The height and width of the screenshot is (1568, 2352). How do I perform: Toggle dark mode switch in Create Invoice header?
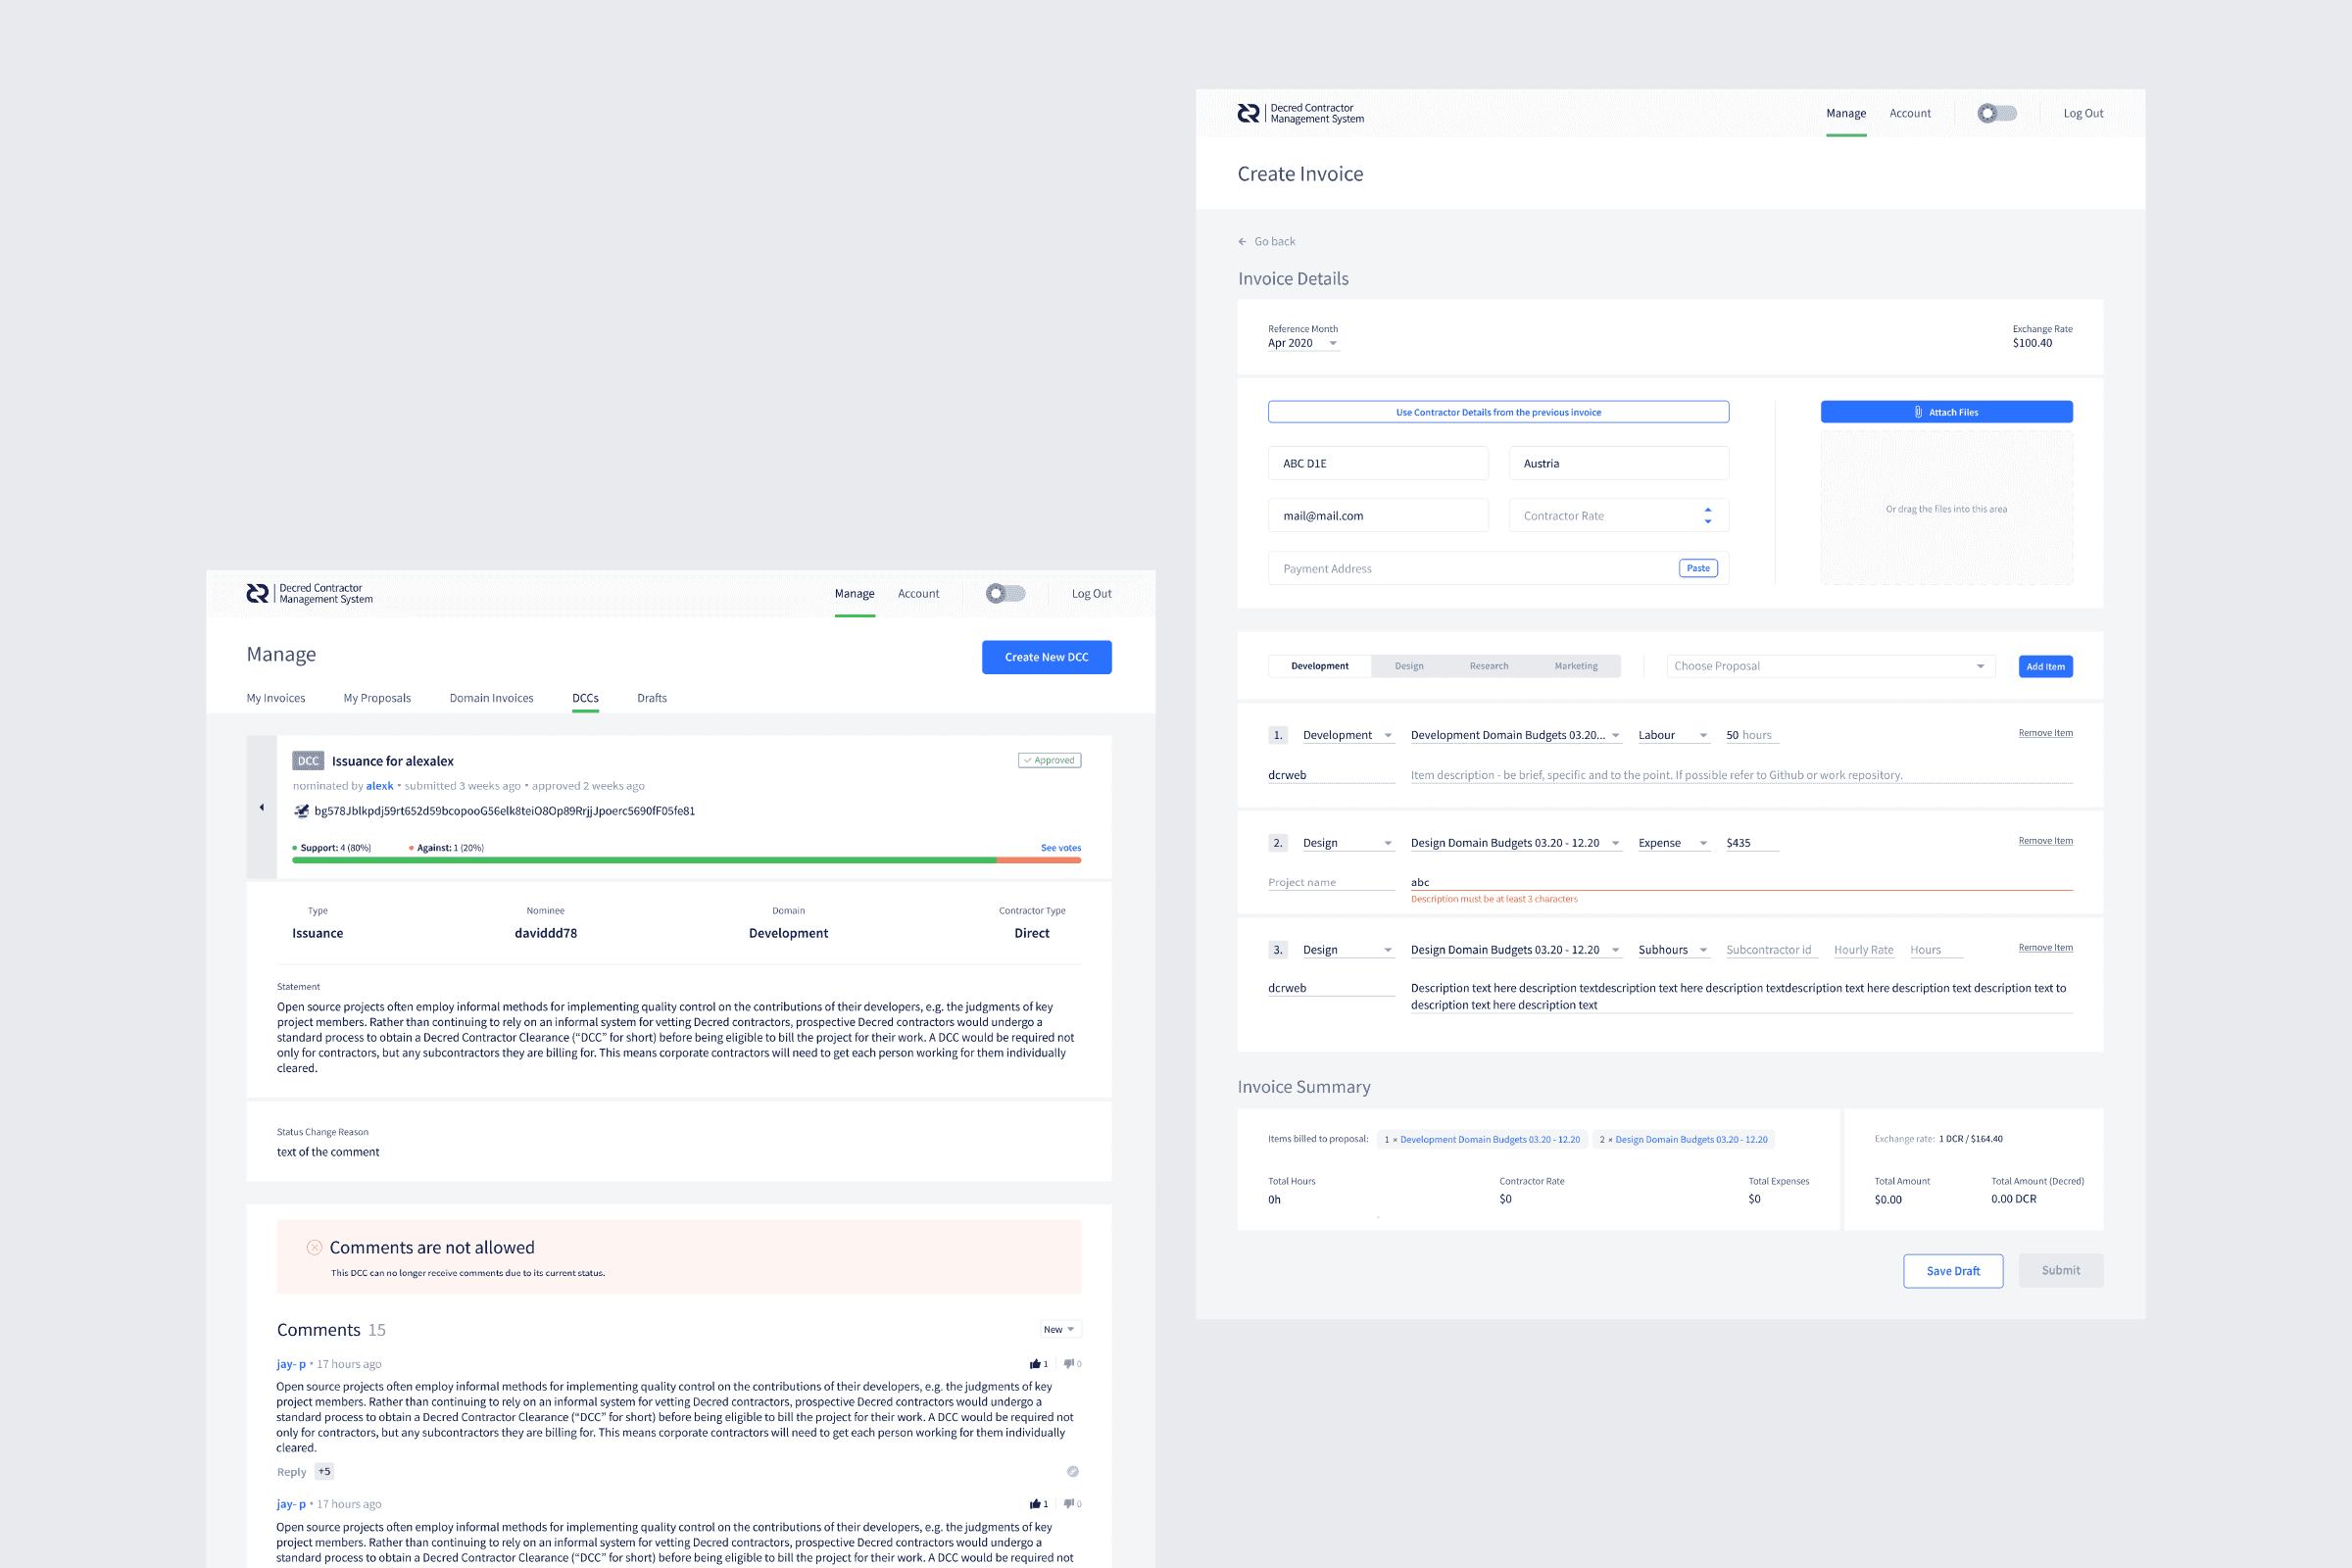1996,114
